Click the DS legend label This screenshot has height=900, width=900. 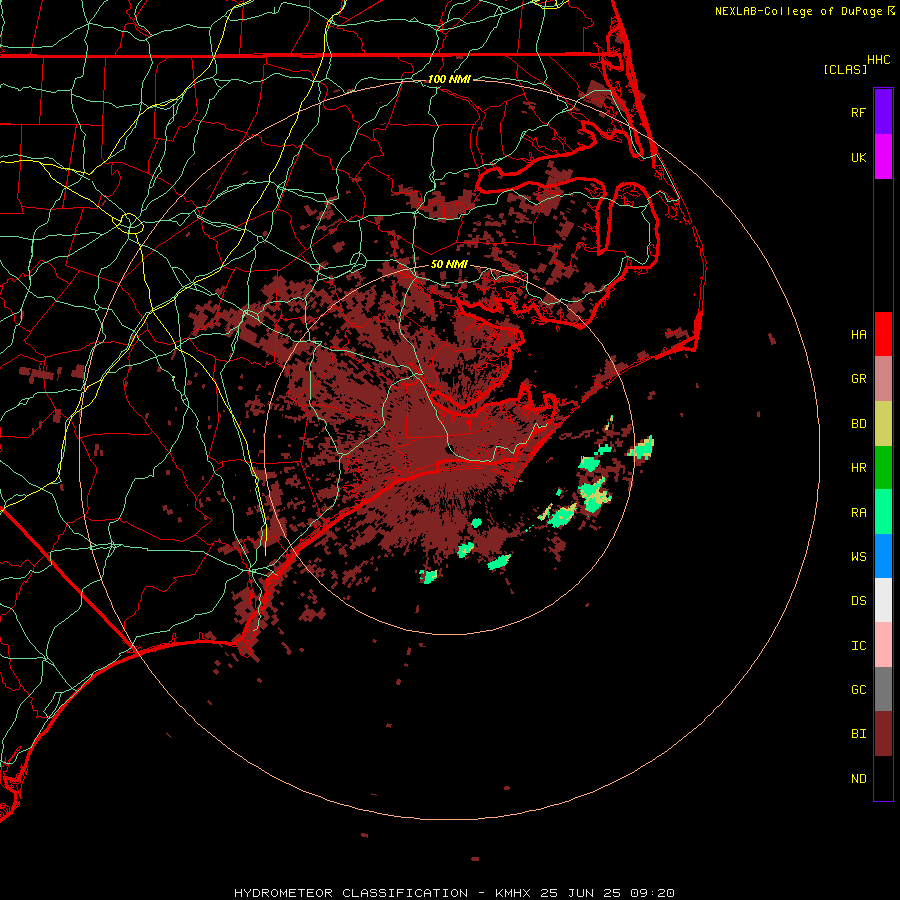[x=858, y=600]
